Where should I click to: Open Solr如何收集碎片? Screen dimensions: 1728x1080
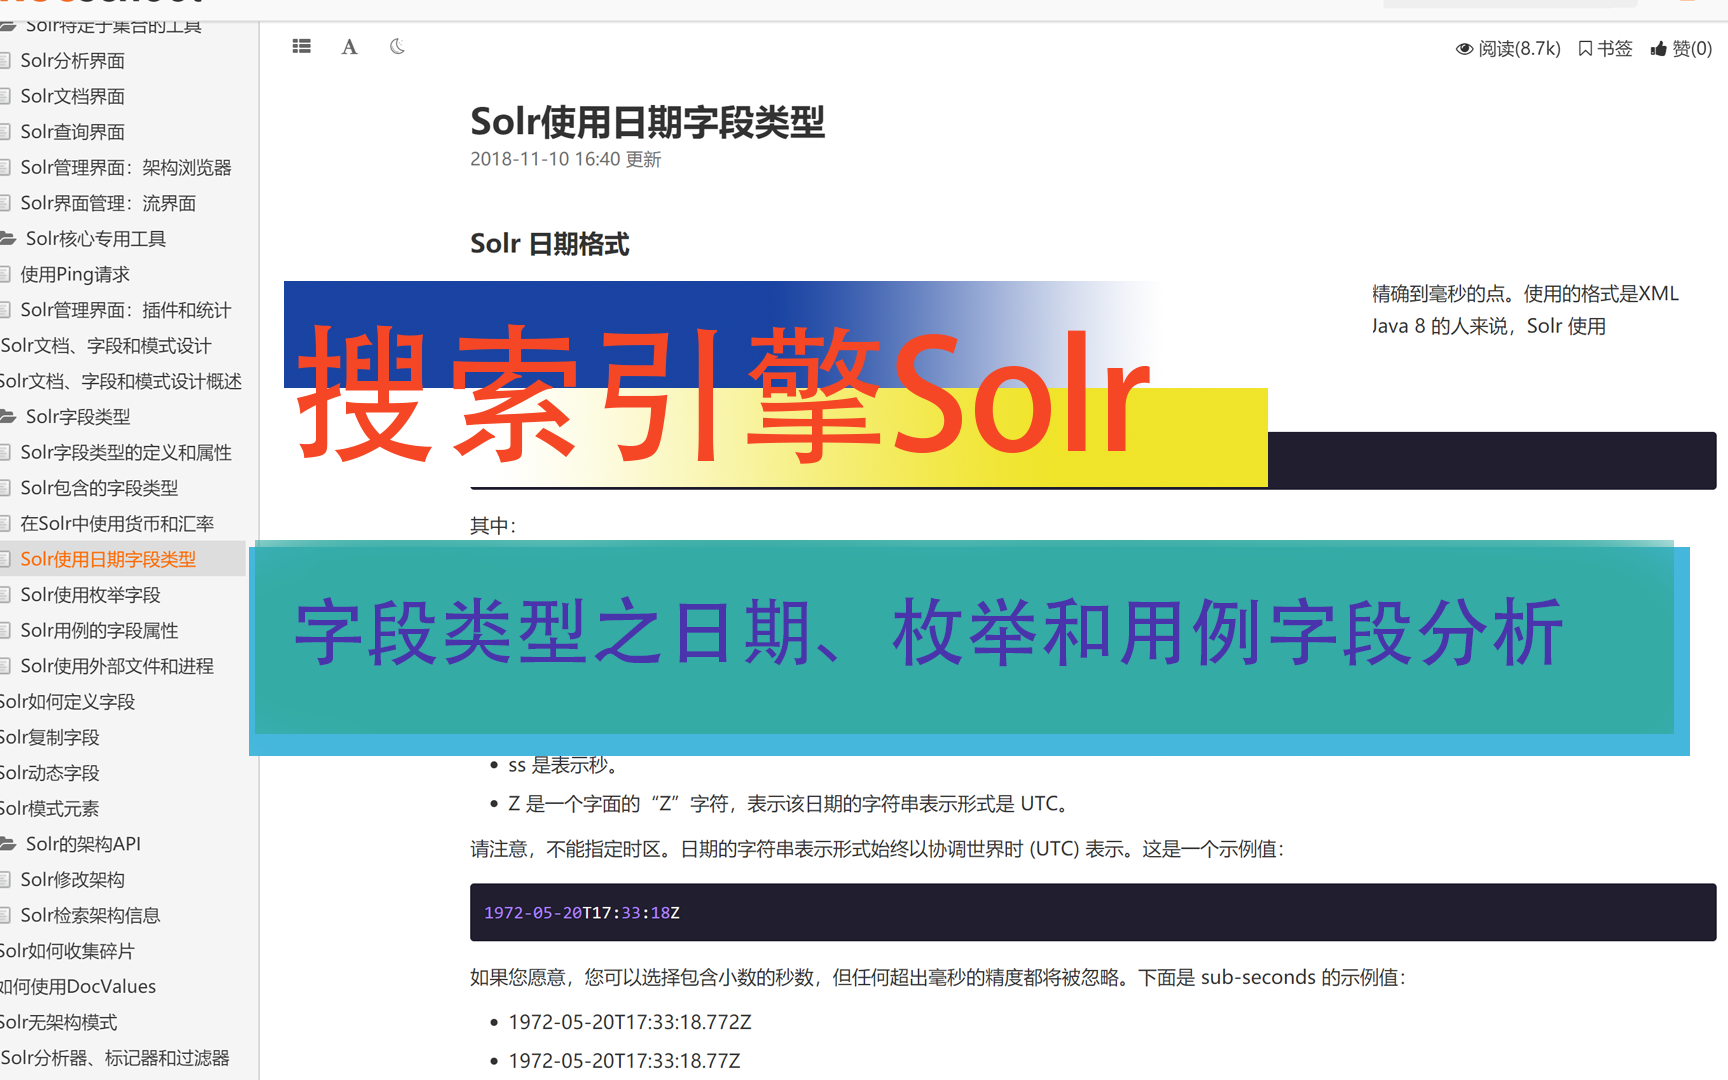(x=67, y=951)
